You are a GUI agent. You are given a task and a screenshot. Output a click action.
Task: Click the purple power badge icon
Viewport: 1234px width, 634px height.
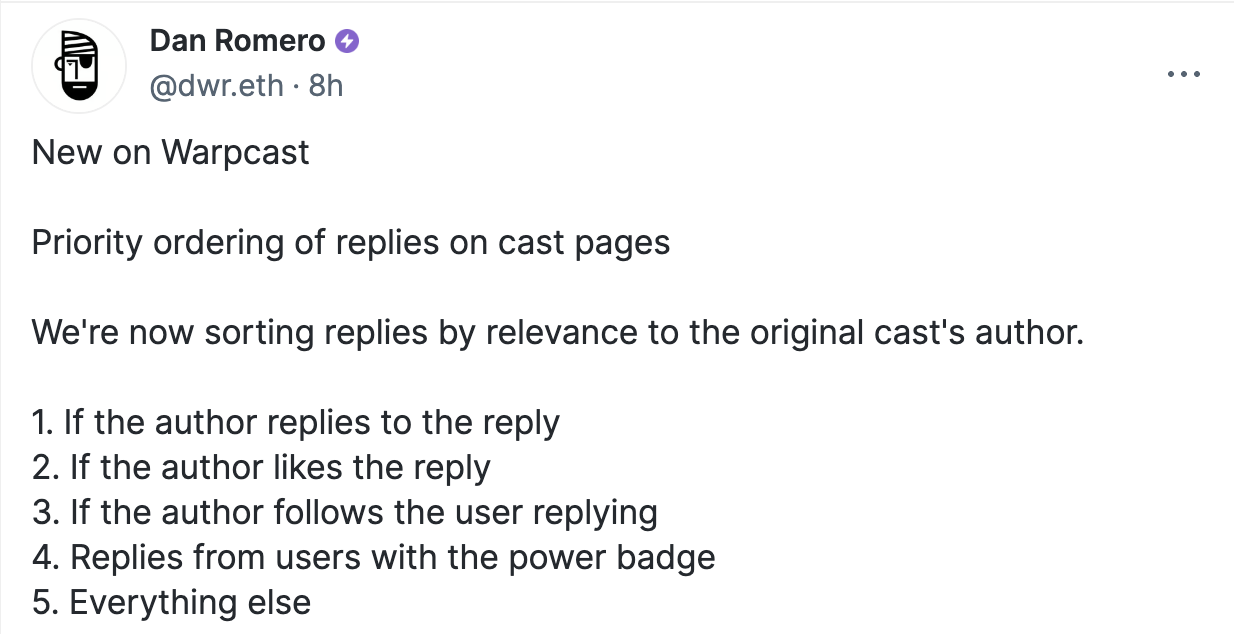coord(348,41)
